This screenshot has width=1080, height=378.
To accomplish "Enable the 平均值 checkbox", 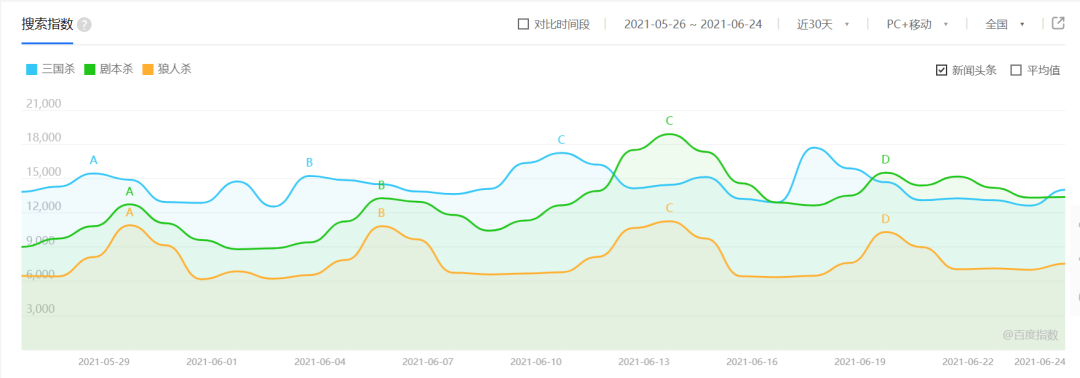I will point(1015,70).
